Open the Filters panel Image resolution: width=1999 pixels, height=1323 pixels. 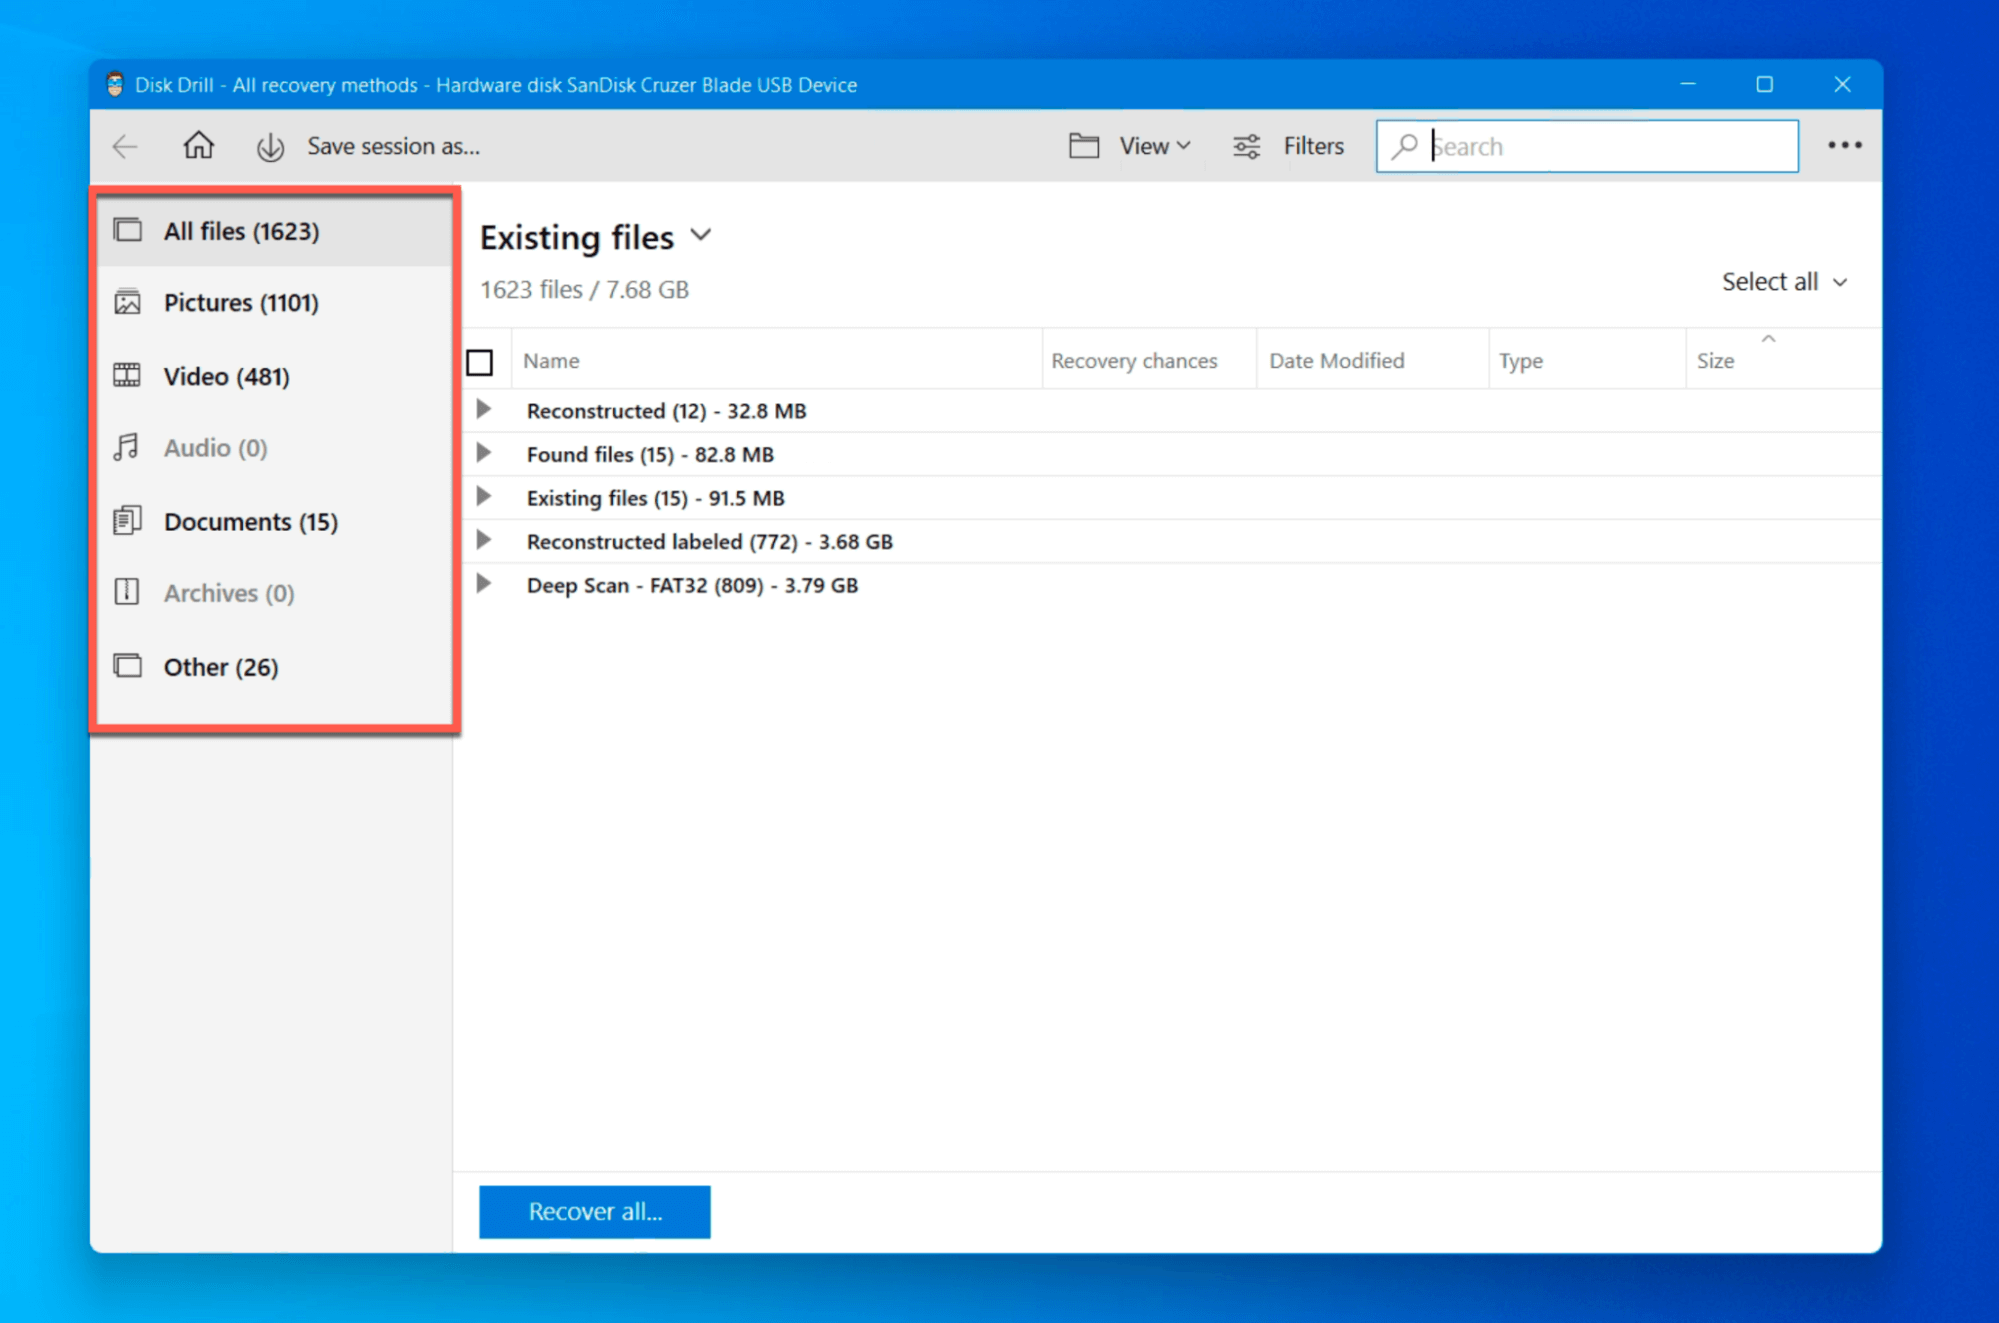(x=1288, y=146)
